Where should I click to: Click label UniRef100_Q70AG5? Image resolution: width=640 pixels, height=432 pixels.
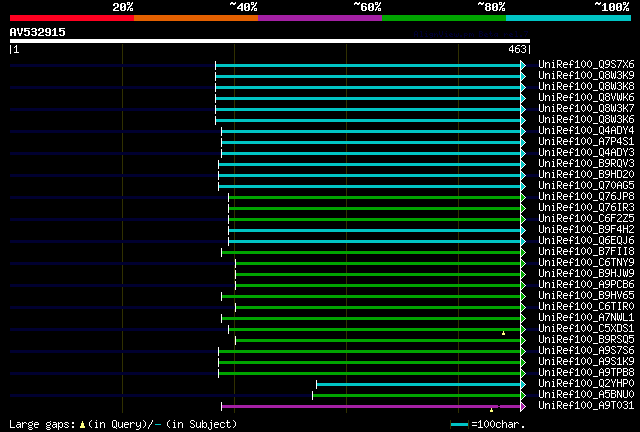click(x=586, y=186)
